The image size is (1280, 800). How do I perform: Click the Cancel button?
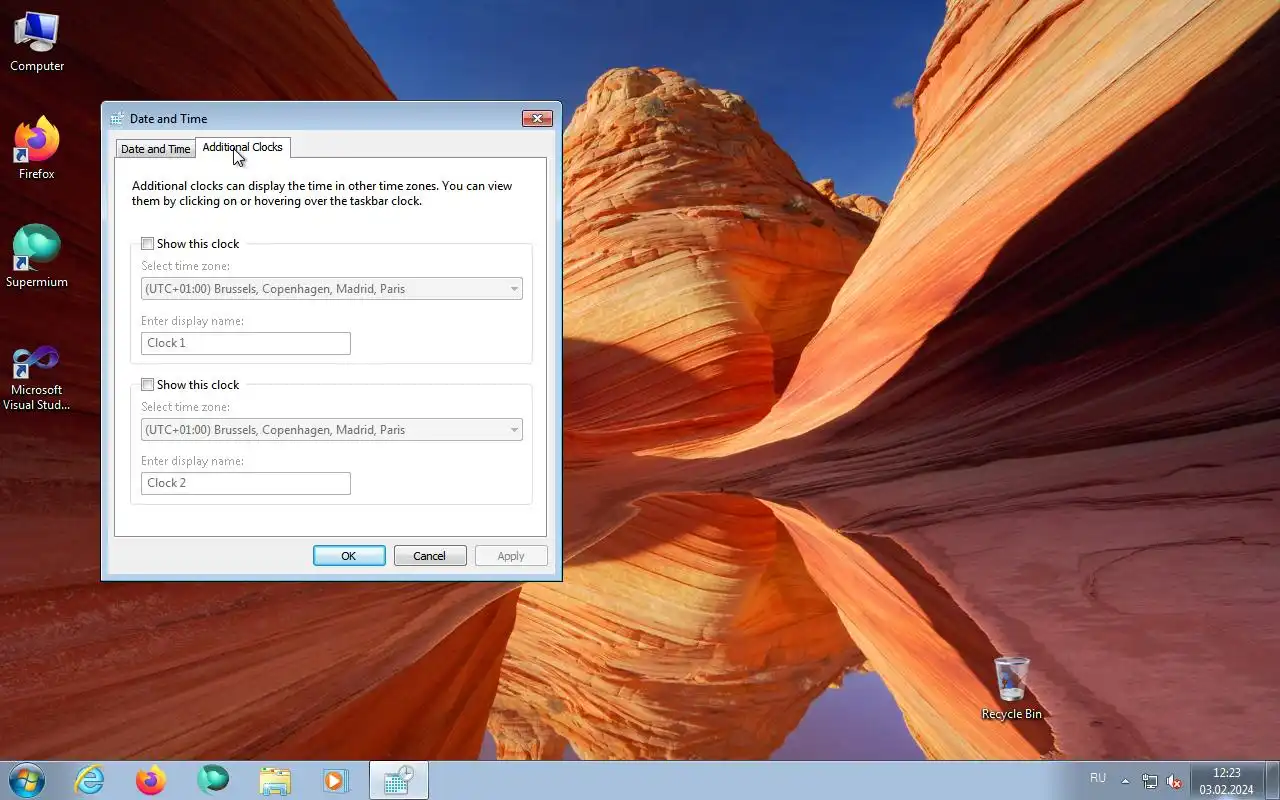[430, 556]
